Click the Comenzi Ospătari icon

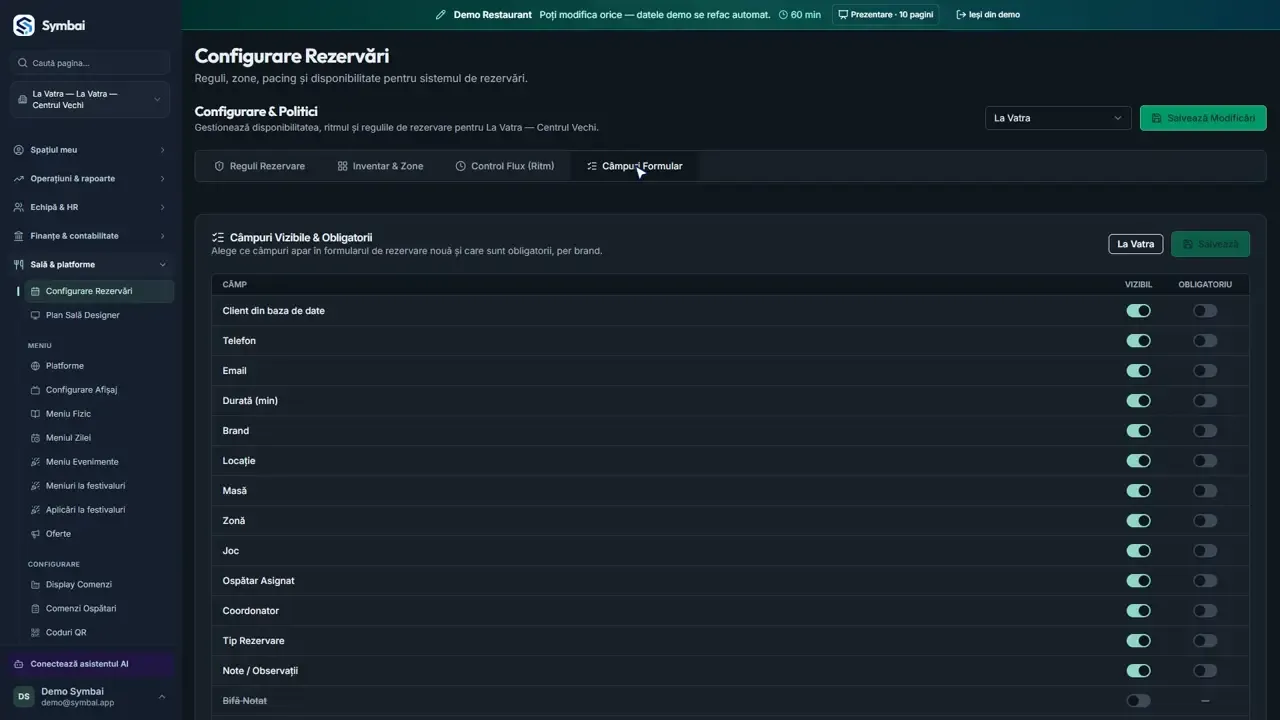[x=35, y=609]
